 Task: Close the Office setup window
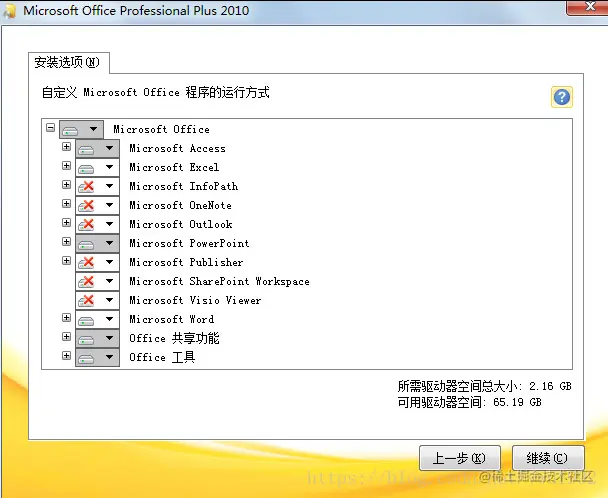[589, 7]
